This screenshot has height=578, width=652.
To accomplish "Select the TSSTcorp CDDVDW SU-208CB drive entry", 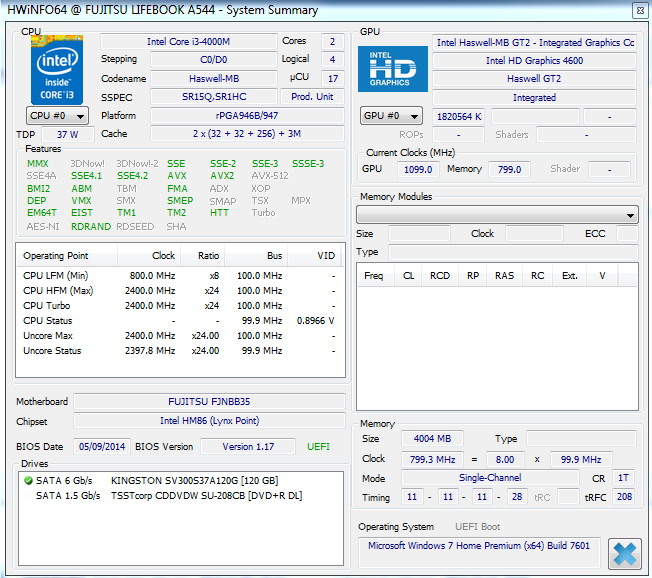I will tap(181, 496).
